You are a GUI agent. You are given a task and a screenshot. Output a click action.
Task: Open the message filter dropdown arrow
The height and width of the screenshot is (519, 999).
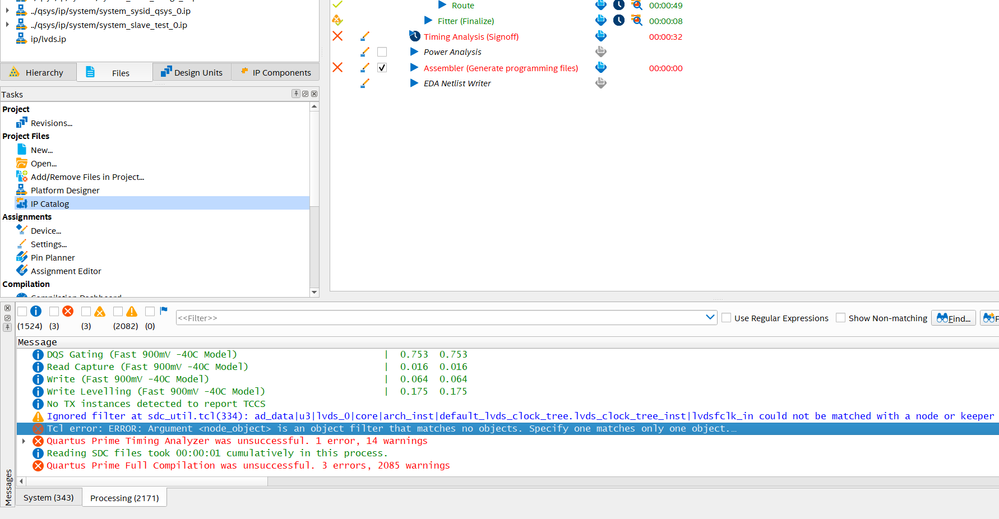[x=709, y=318]
